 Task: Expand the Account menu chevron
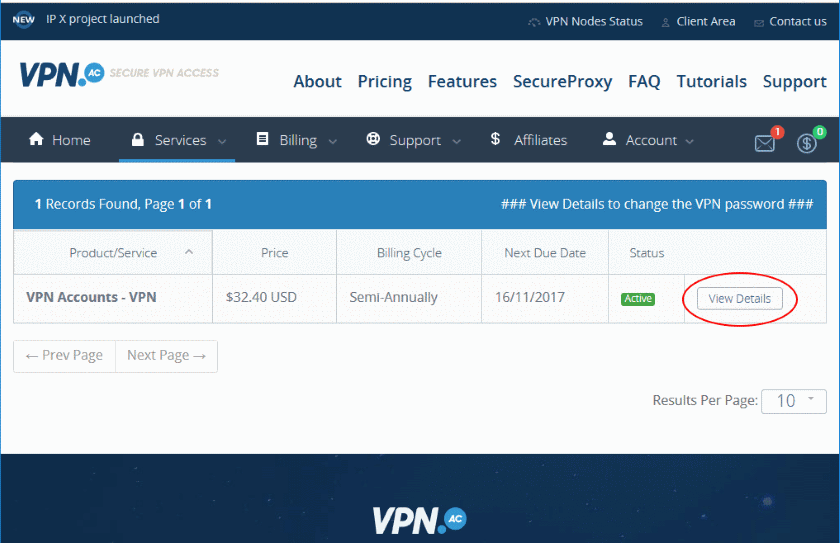pyautogui.click(x=689, y=141)
